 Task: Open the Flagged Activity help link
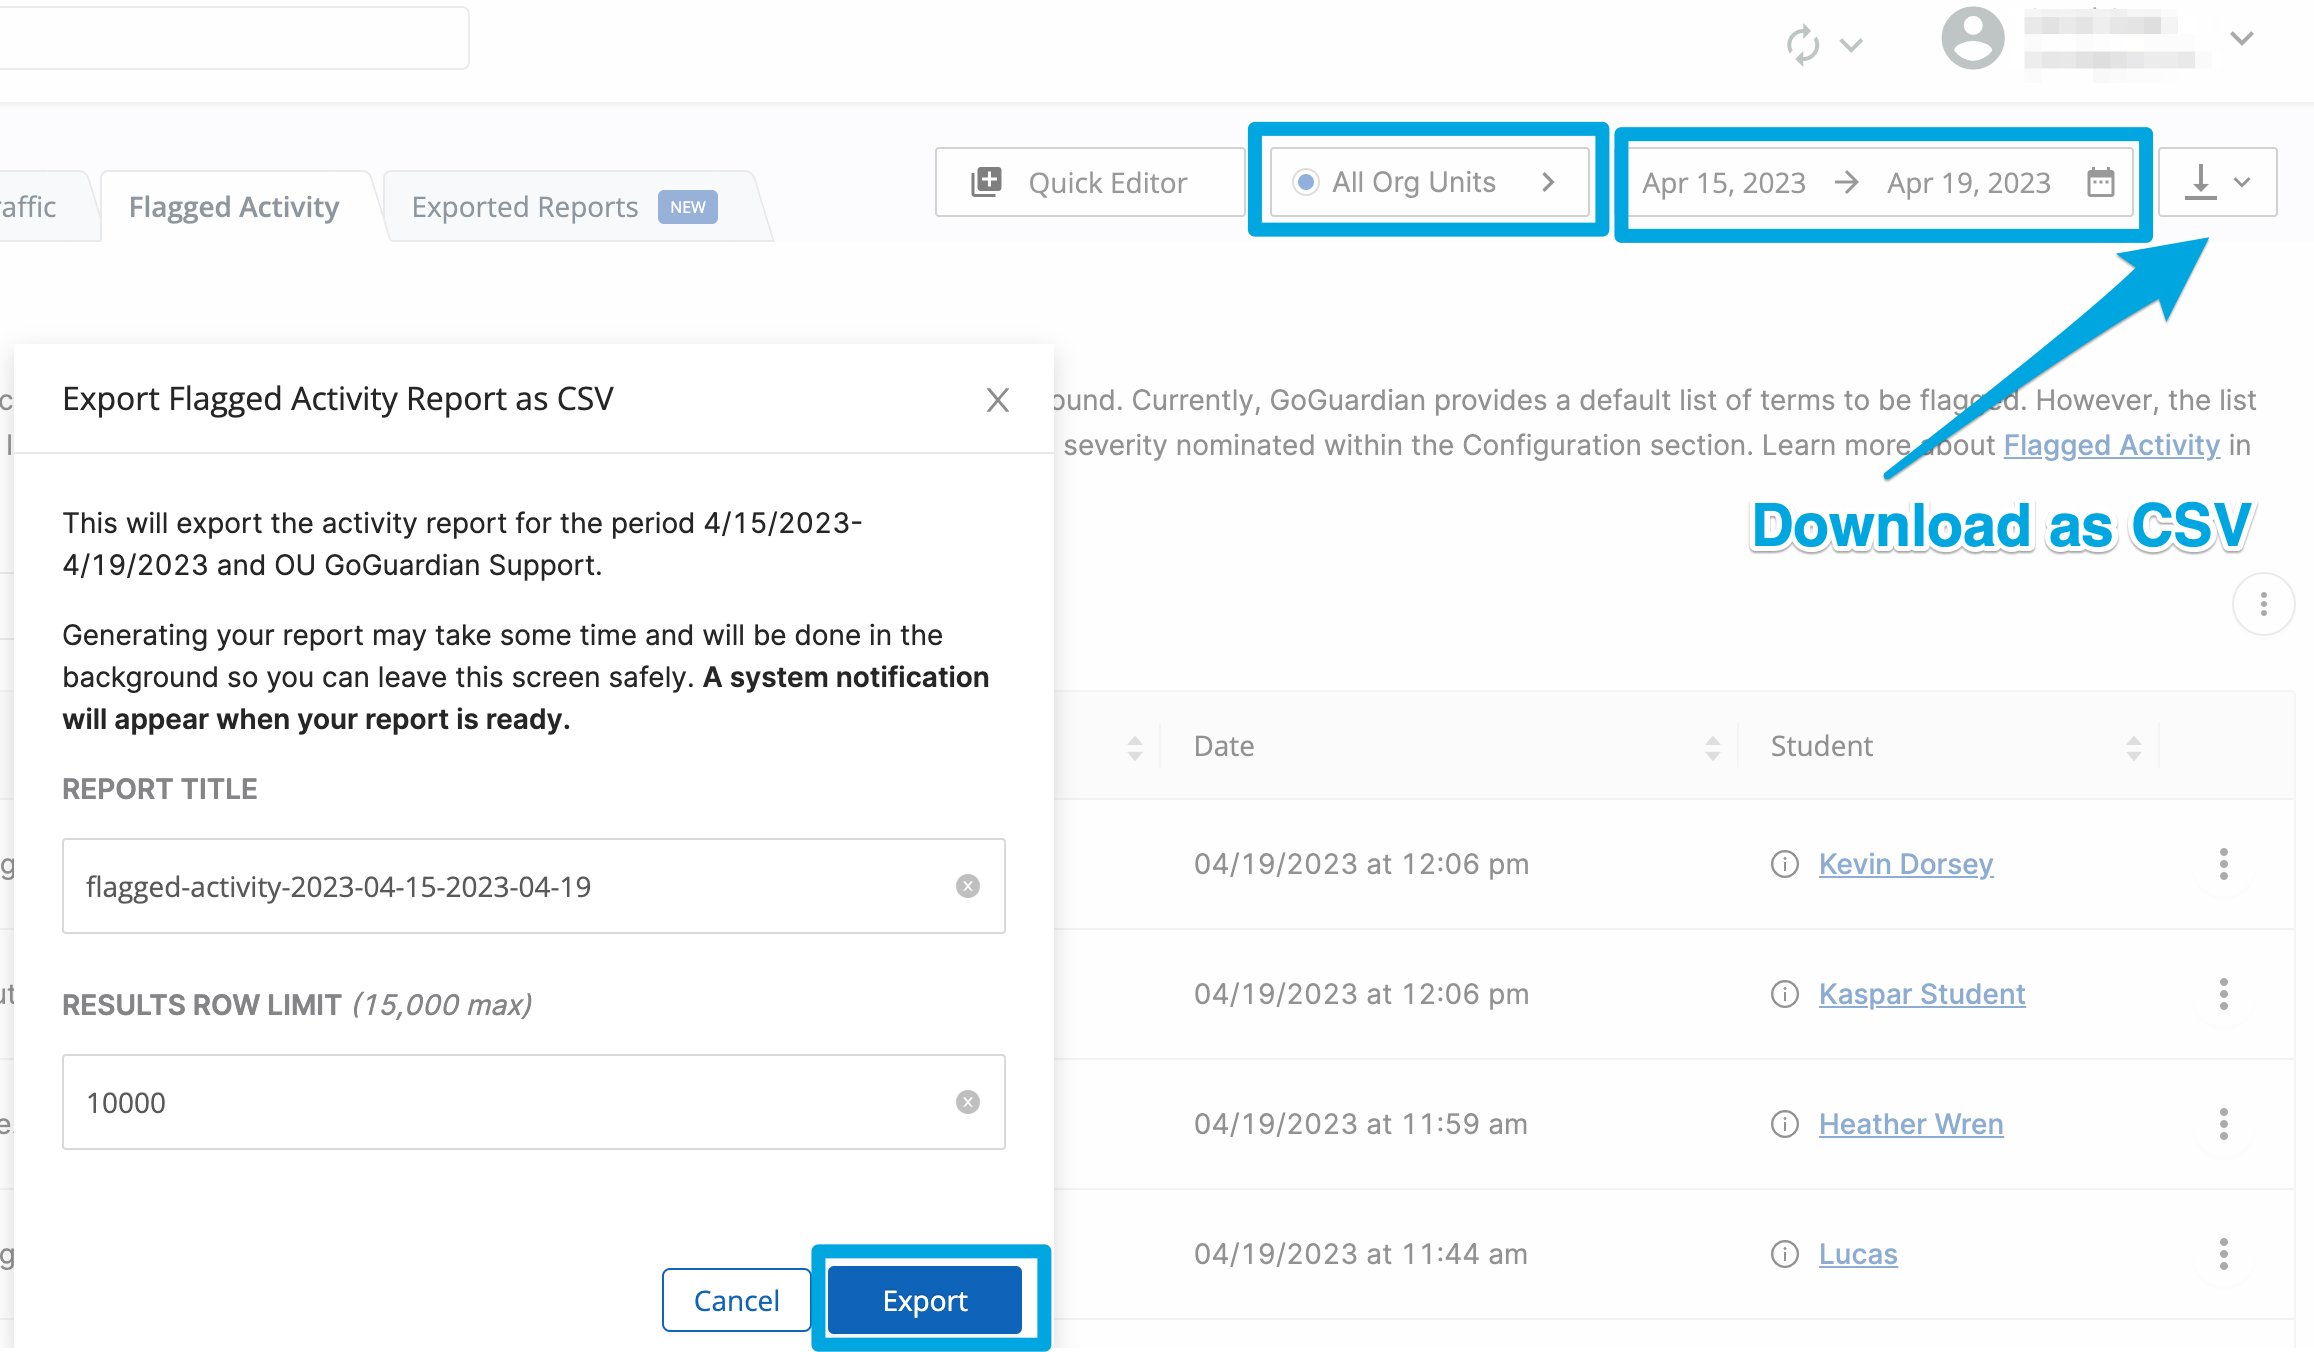point(2111,445)
